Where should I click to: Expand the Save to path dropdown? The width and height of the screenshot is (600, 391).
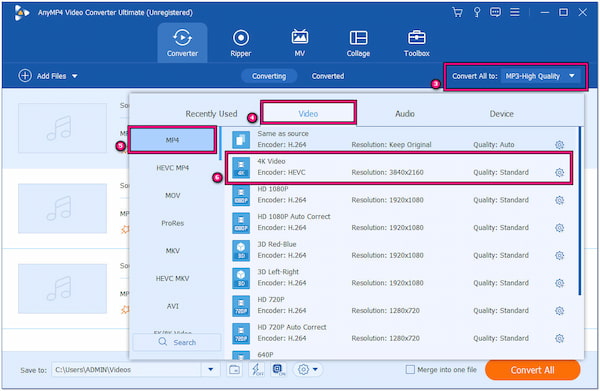pos(210,370)
